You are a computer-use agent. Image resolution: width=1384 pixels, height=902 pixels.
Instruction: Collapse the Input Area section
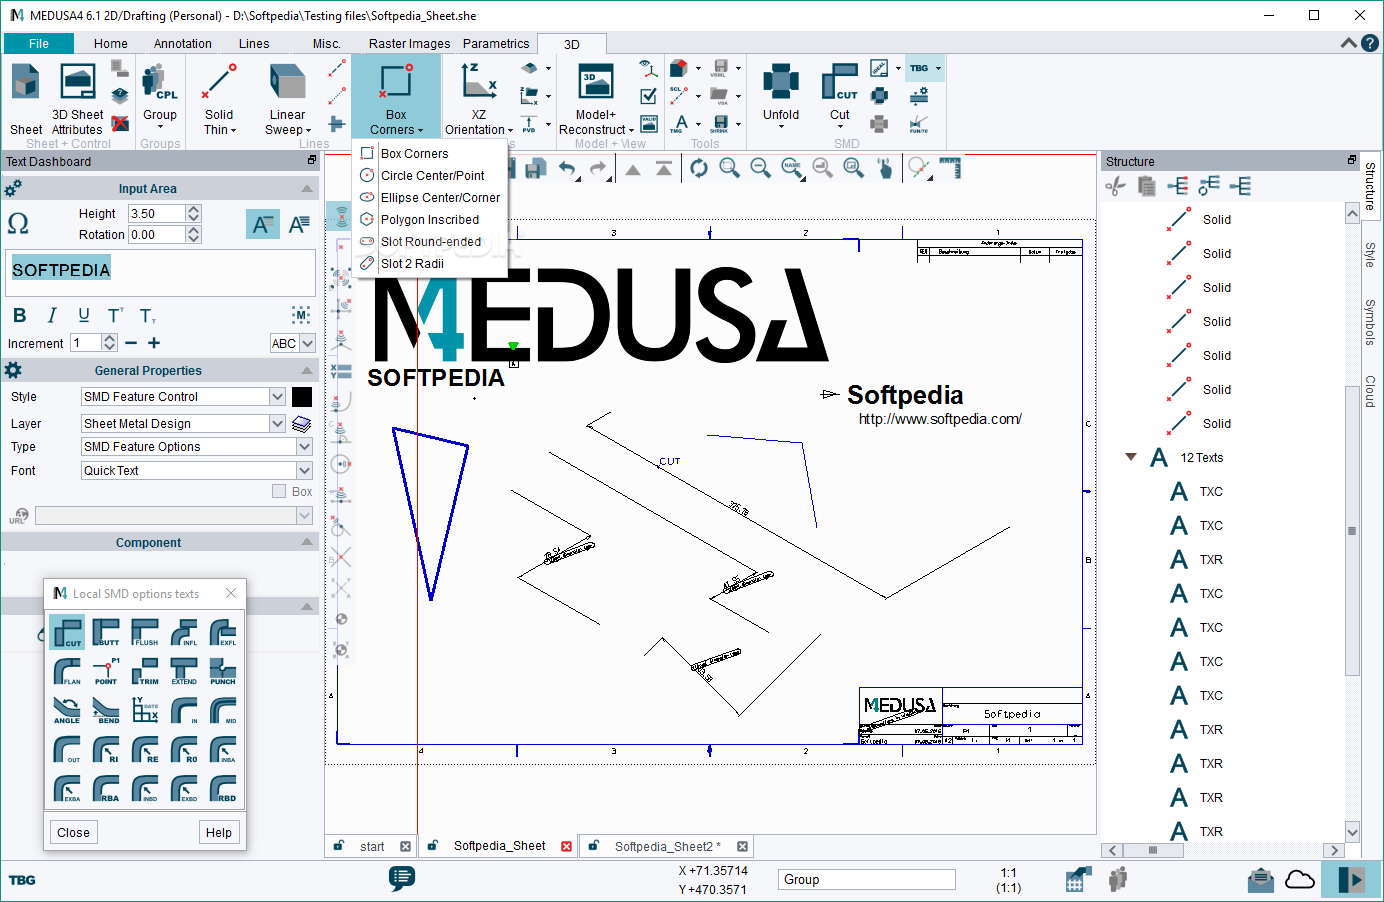307,188
